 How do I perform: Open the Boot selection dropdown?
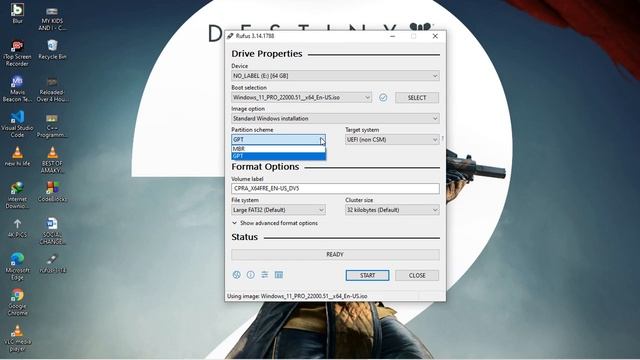(301, 98)
